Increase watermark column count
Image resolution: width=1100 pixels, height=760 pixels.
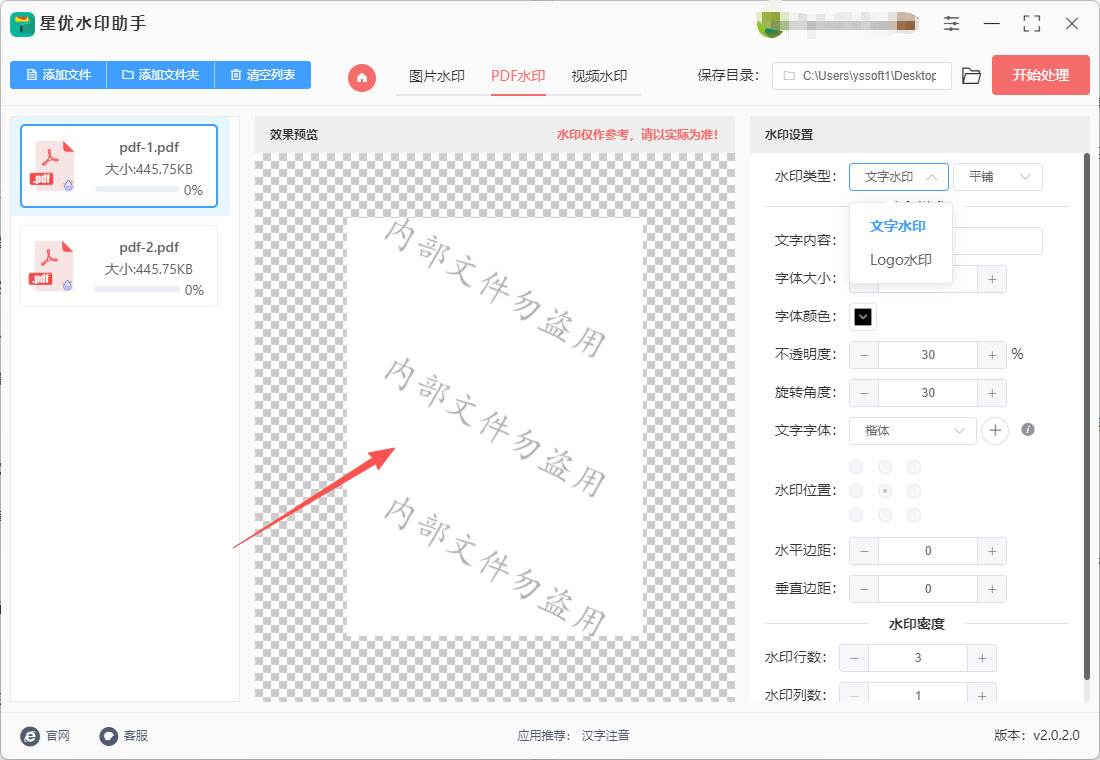tap(982, 695)
